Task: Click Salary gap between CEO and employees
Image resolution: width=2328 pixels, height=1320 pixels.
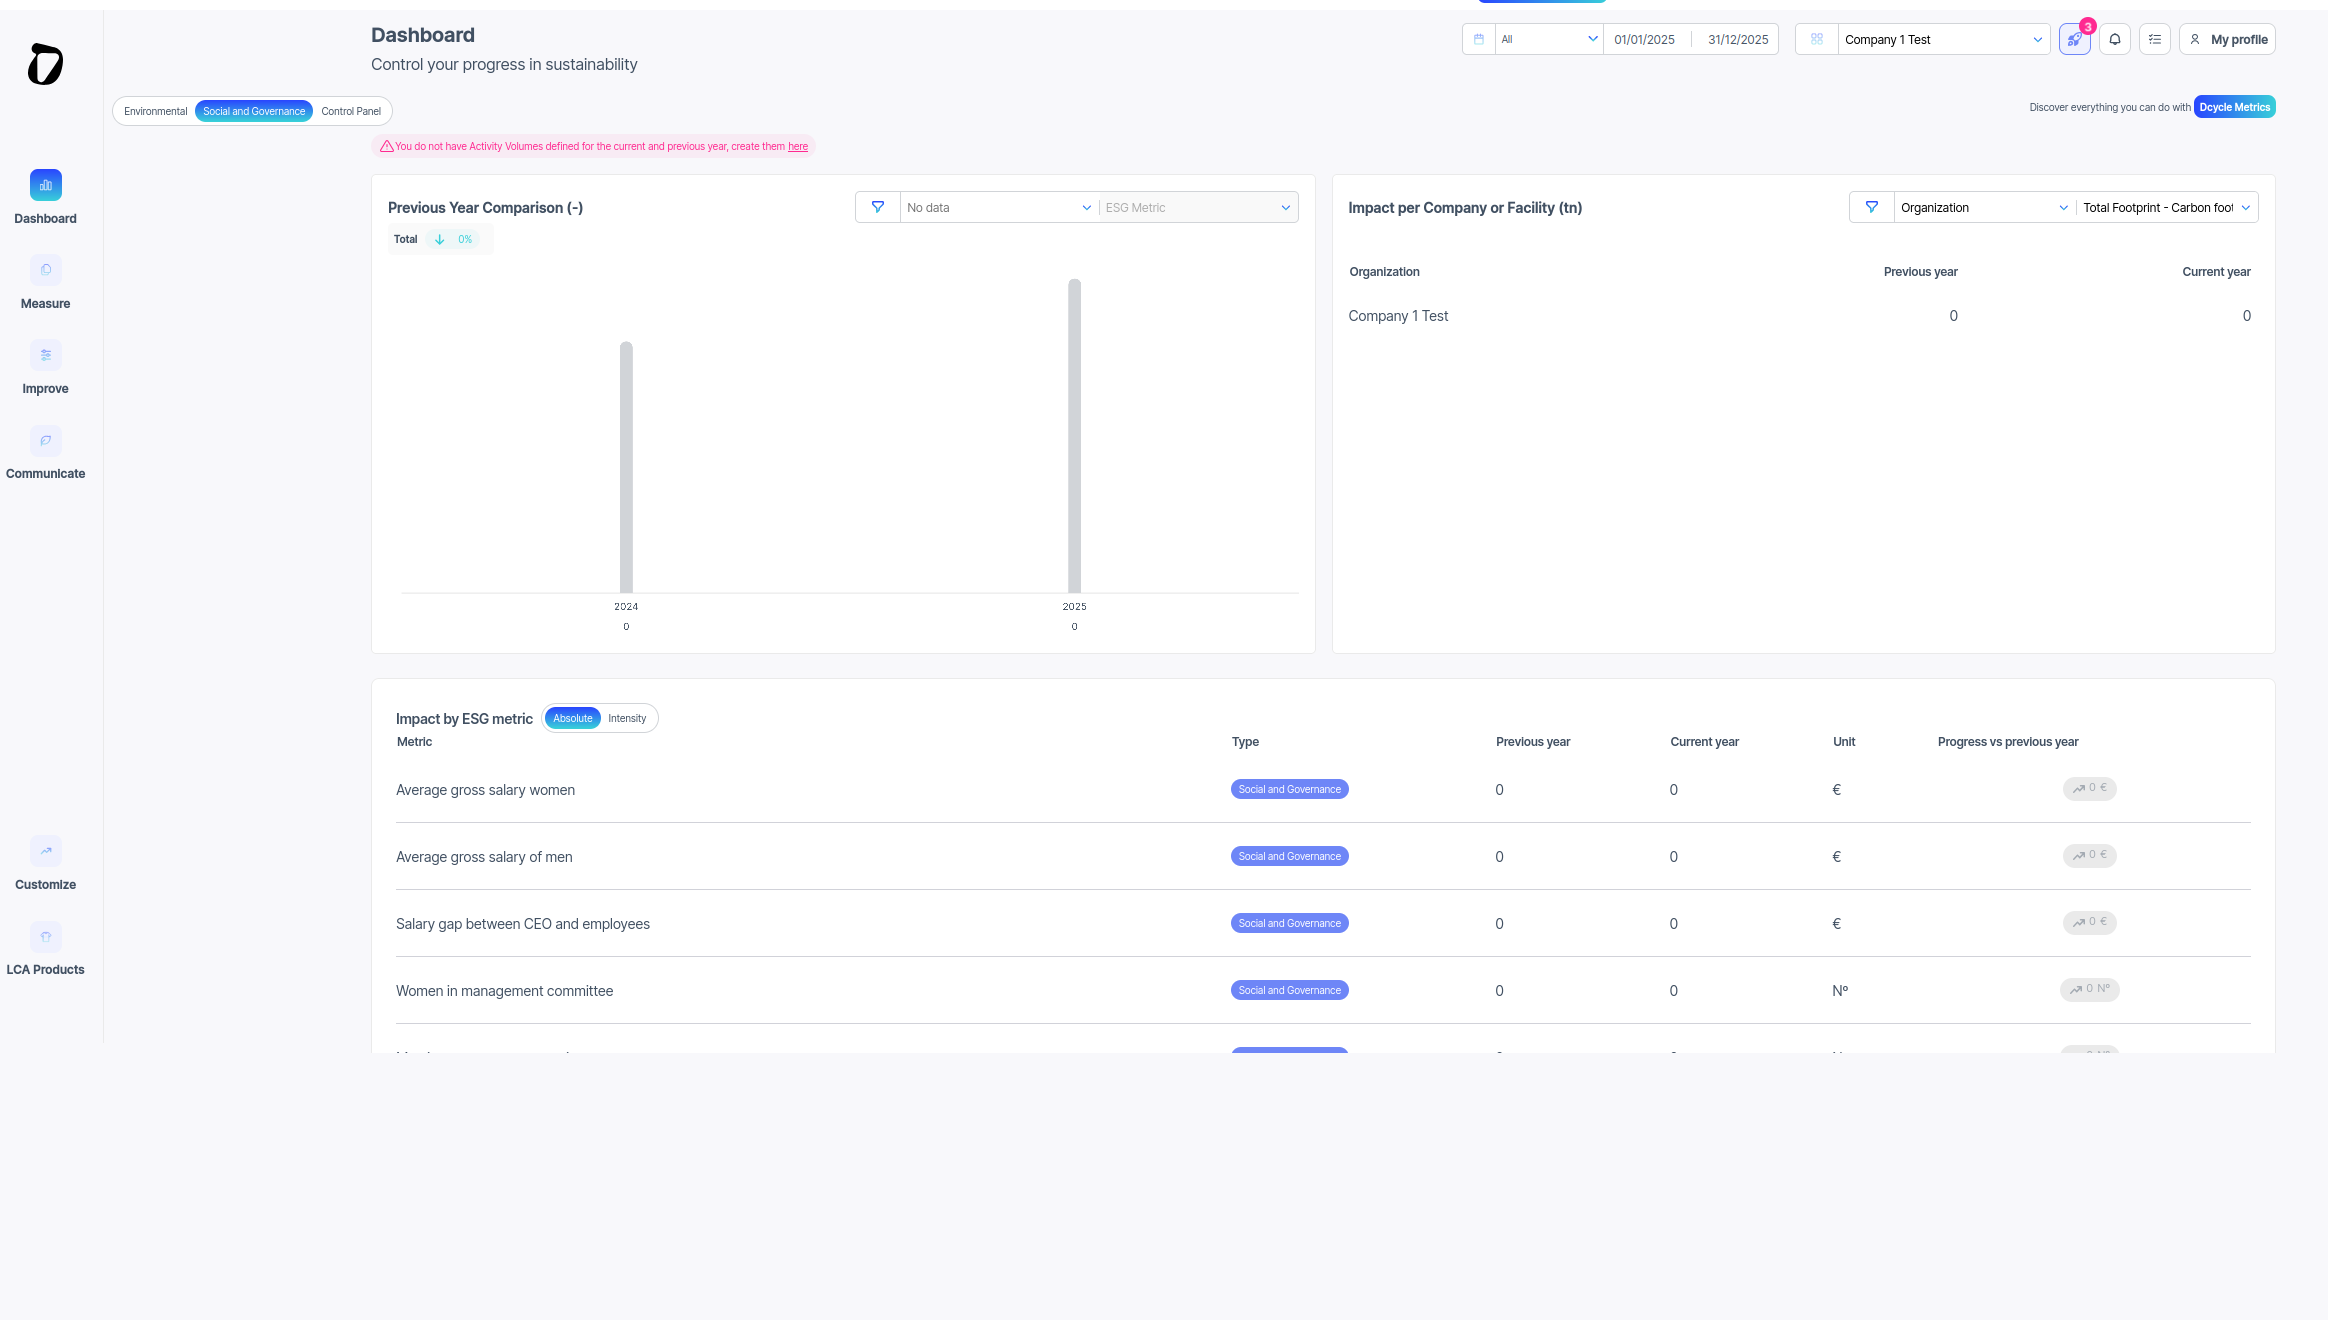Action: coord(523,924)
